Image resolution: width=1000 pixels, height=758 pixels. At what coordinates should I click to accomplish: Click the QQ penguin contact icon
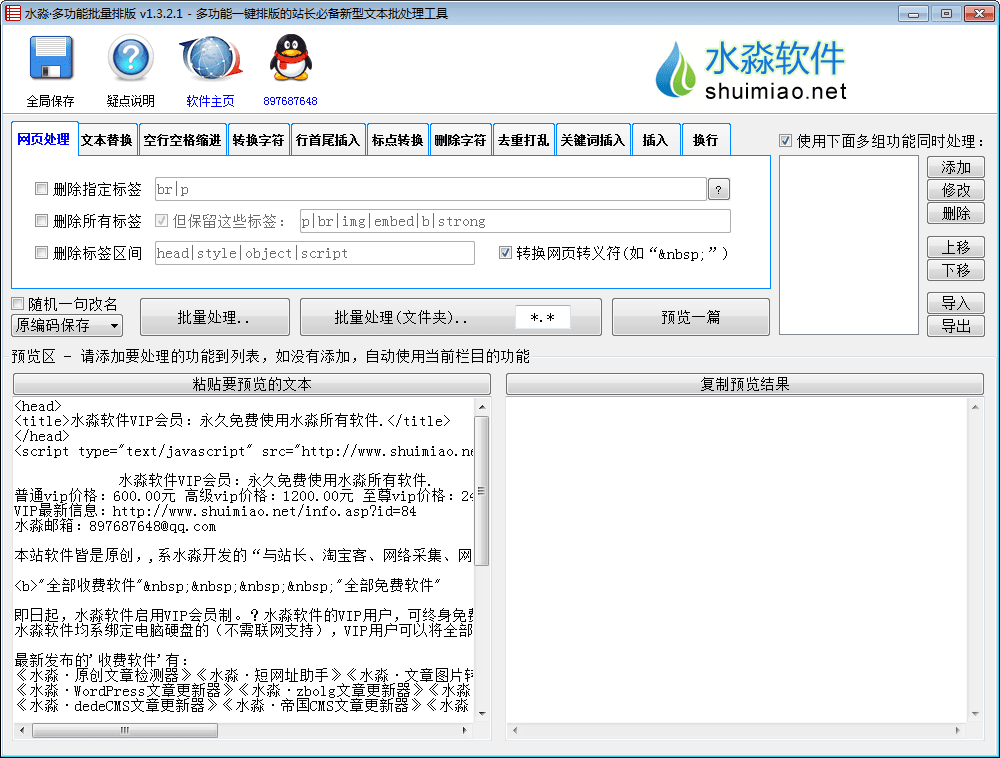point(290,58)
